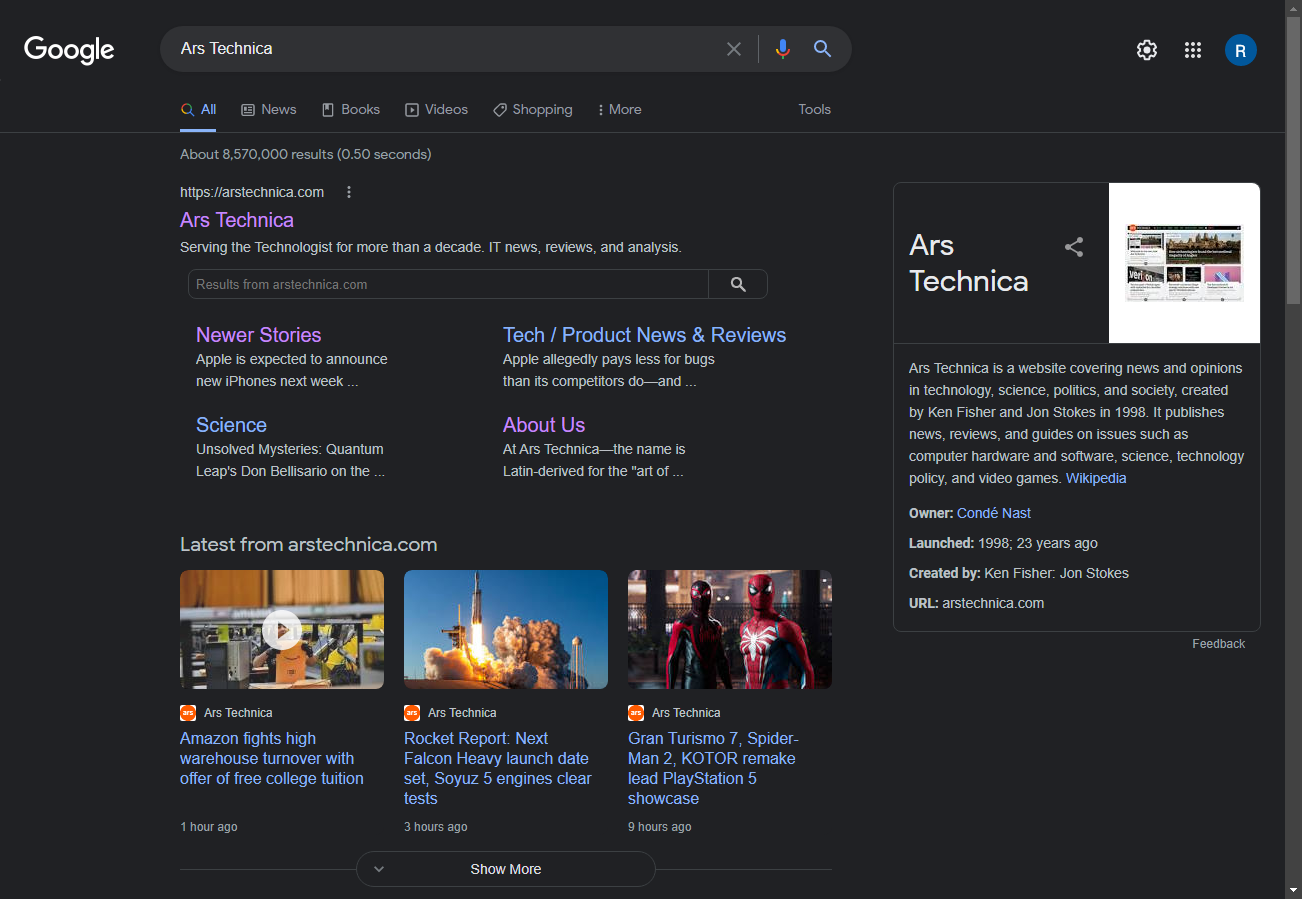Open the three-dot menu beside arstechnica.com URL
The height and width of the screenshot is (899, 1302).
[349, 192]
